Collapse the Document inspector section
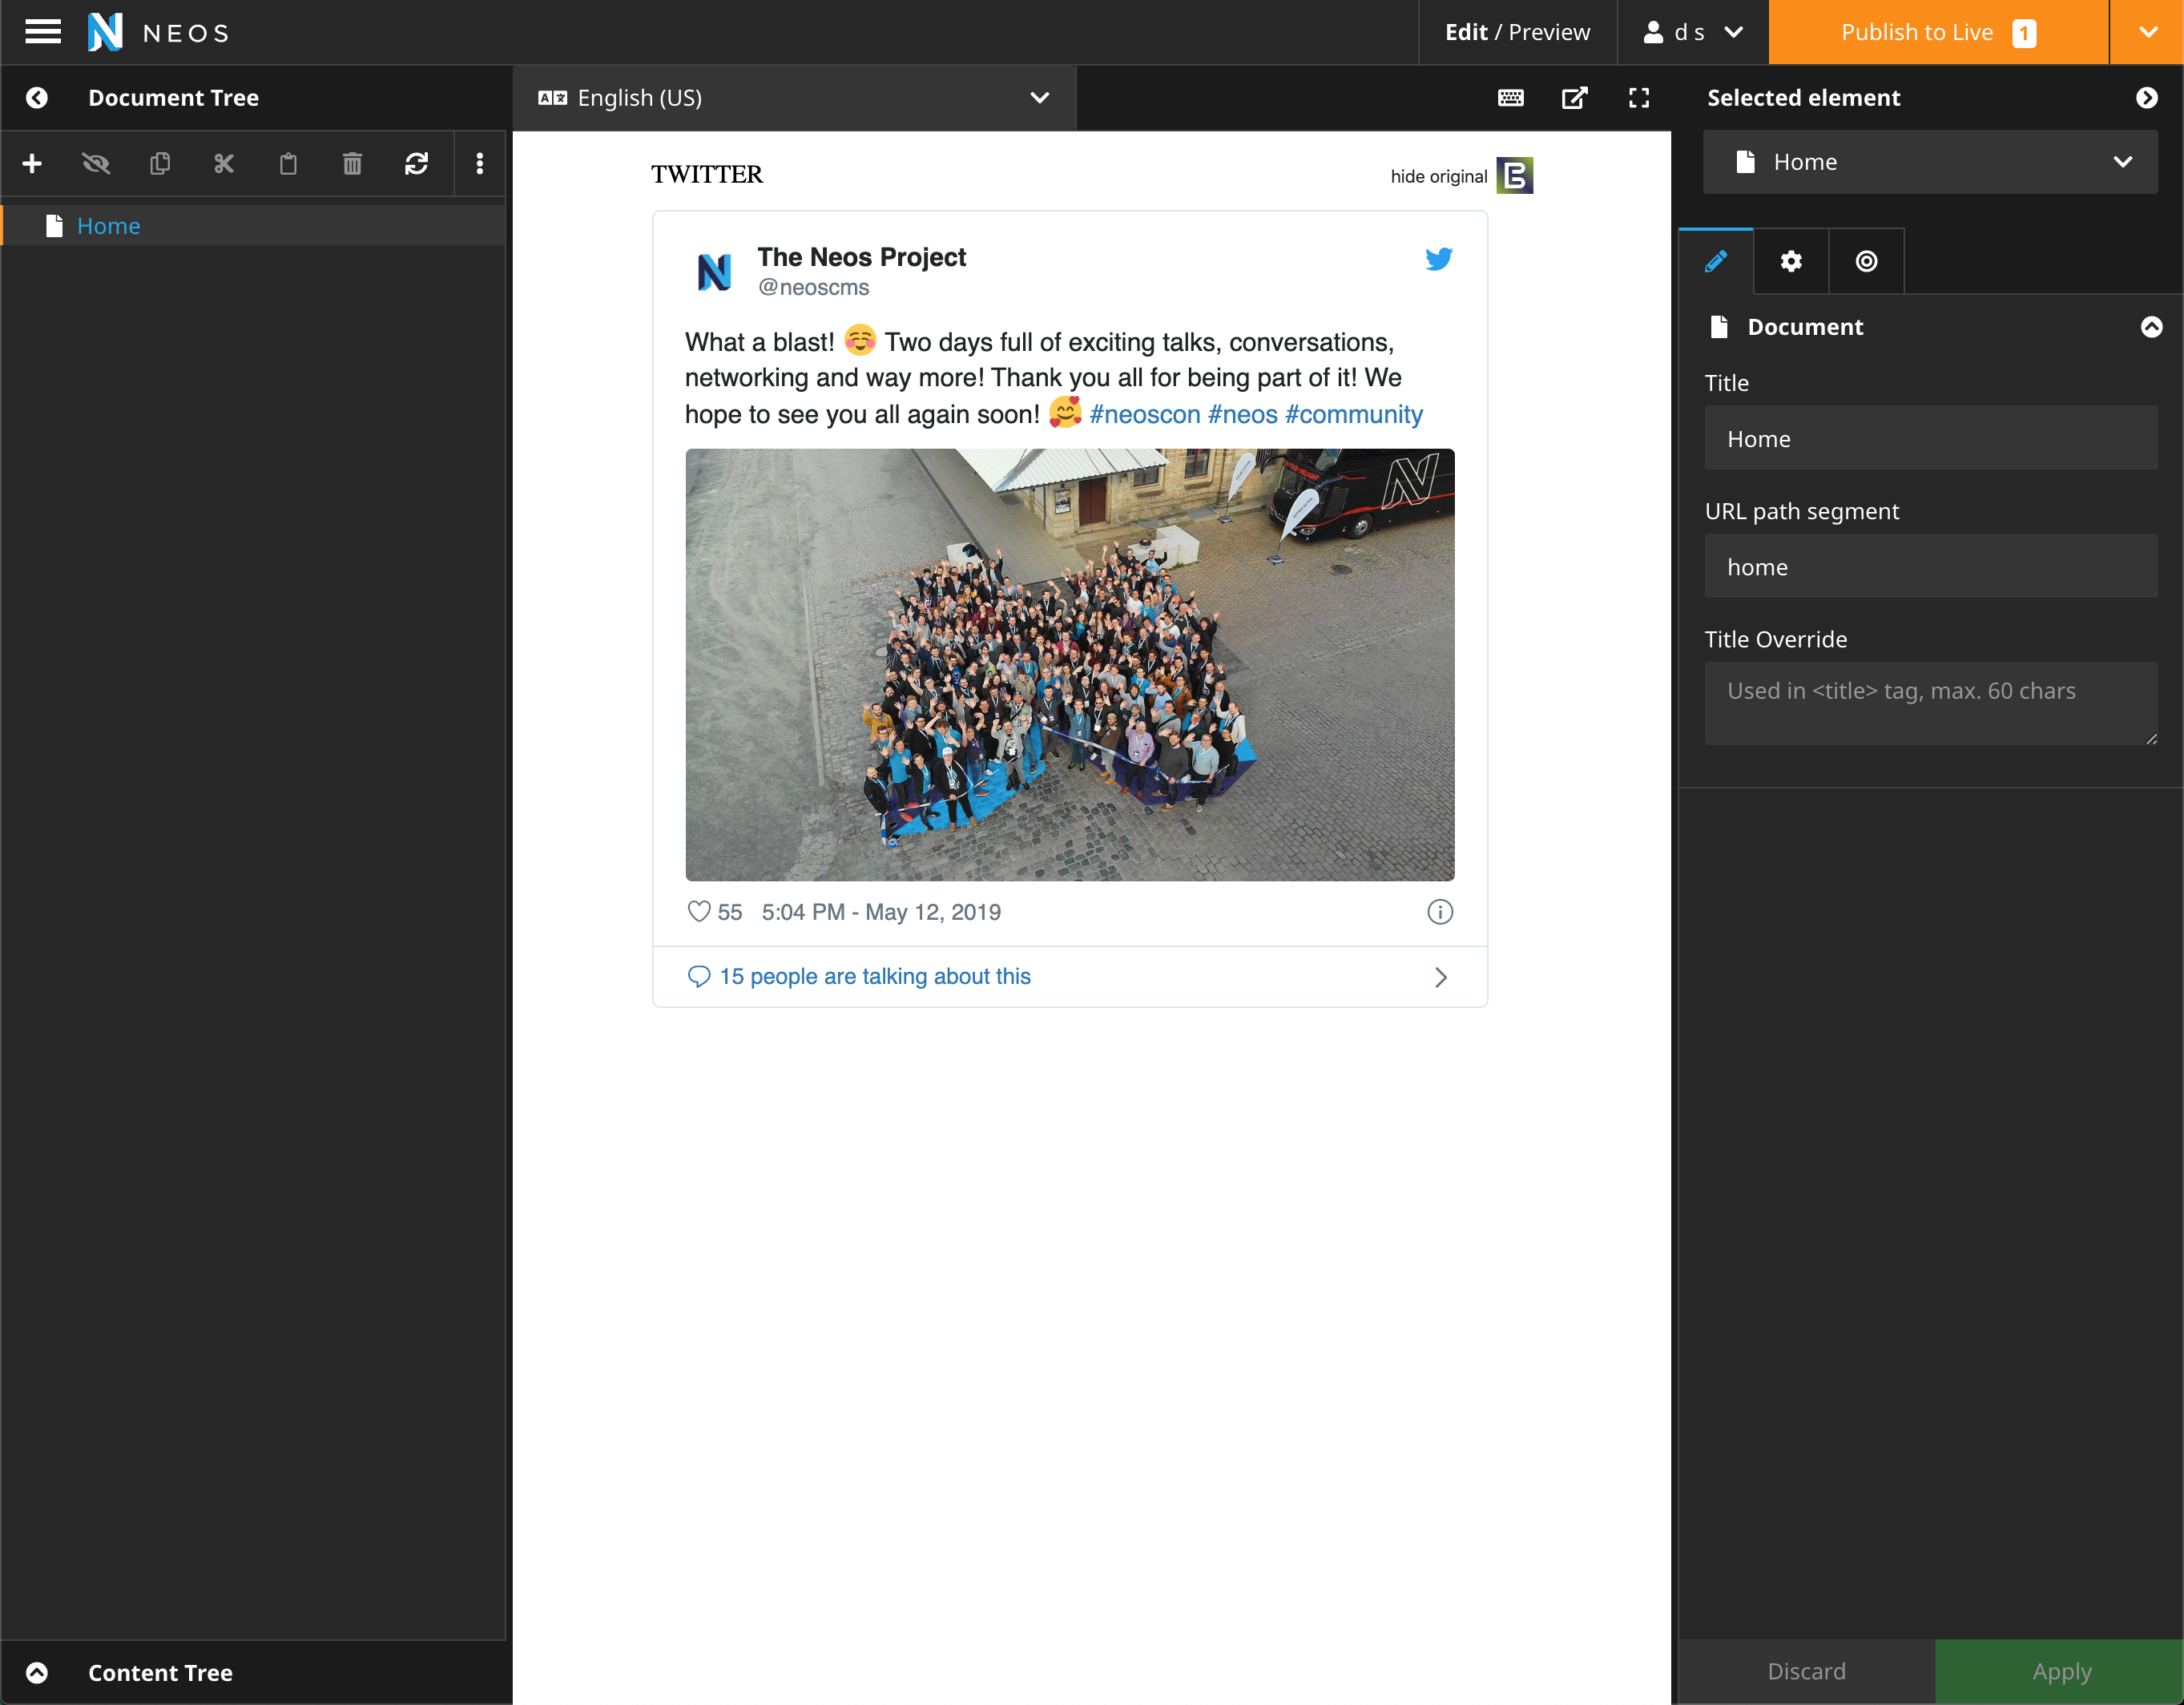The height and width of the screenshot is (1705, 2184). [x=2151, y=327]
